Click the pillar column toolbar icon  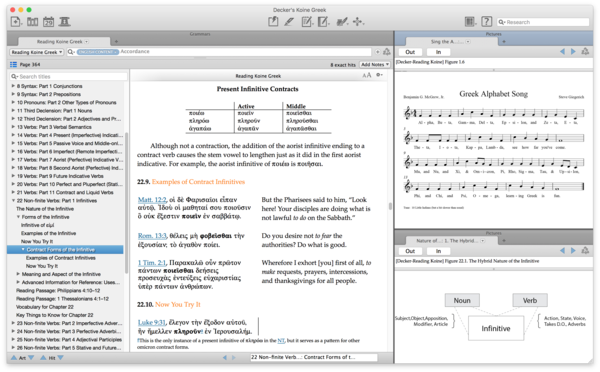coord(64,22)
